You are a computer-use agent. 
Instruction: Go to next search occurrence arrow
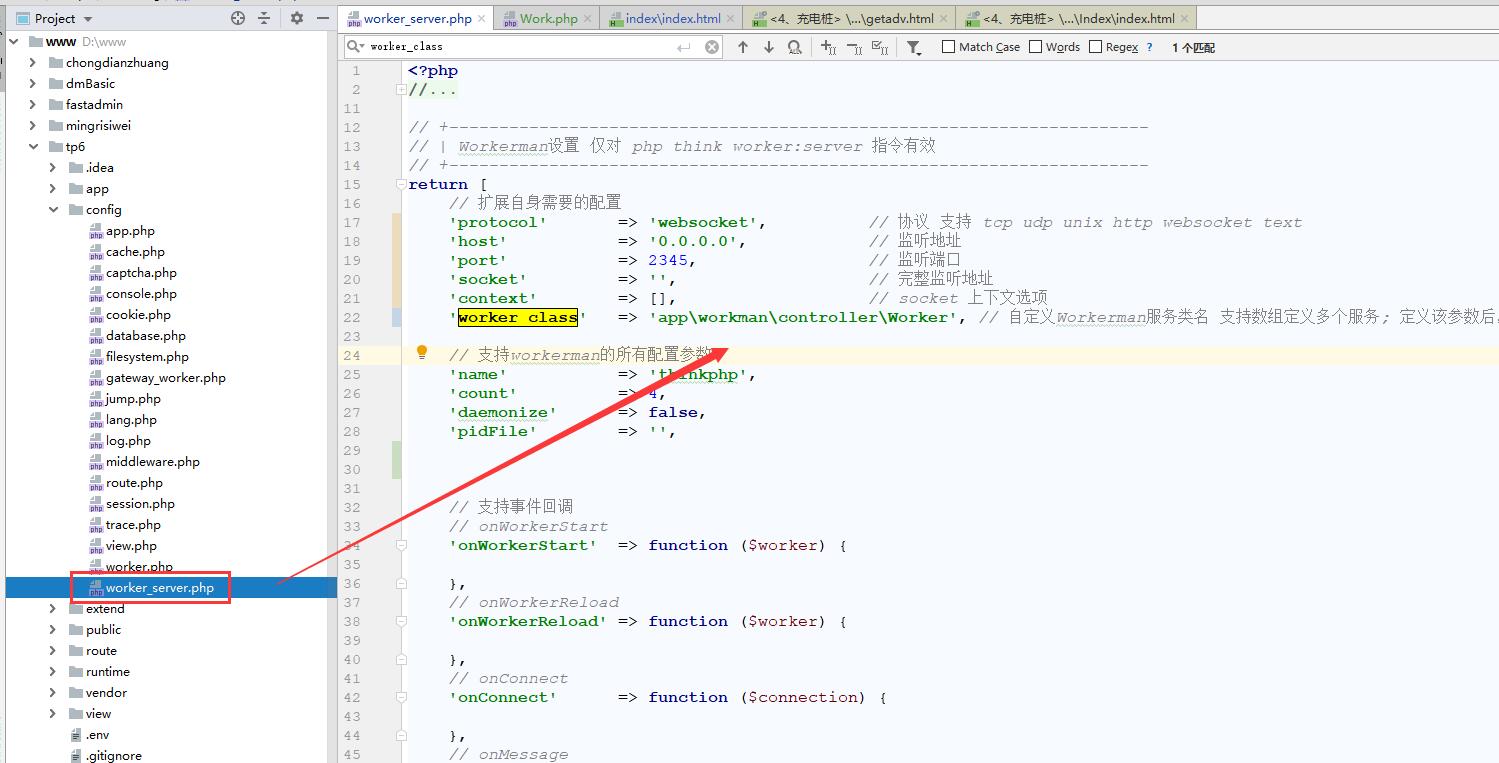769,47
